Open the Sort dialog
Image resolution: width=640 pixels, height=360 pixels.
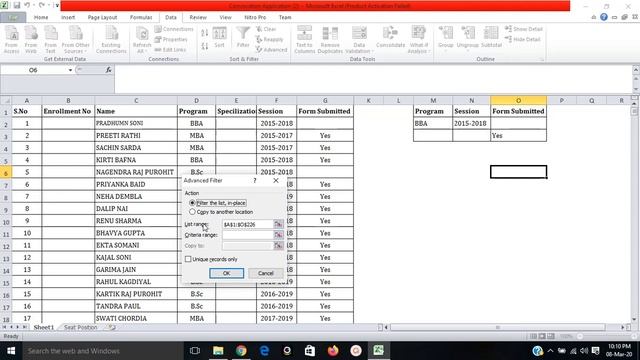click(x=219, y=38)
